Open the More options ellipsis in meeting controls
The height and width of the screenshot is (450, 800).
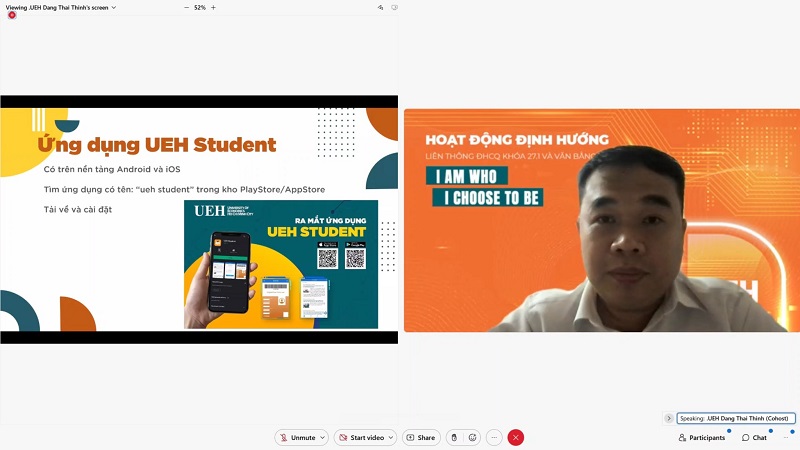494,437
